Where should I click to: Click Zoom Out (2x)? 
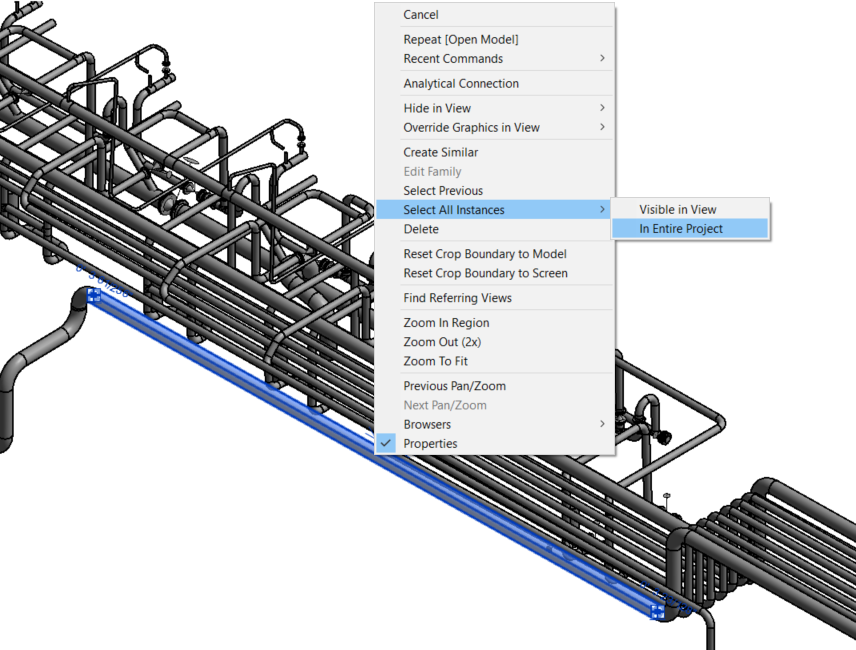point(442,342)
